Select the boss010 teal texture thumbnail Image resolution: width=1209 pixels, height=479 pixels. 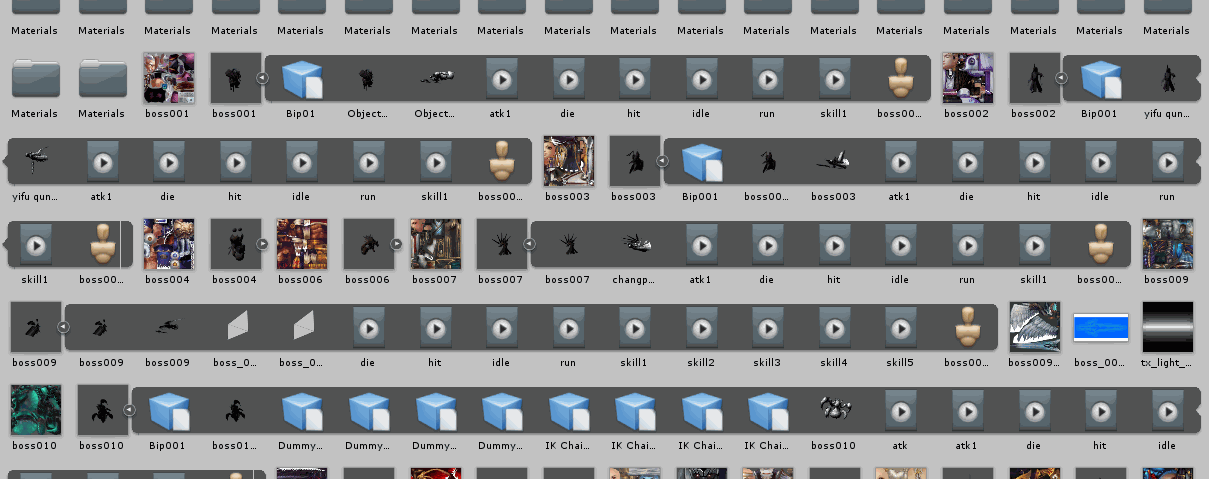[x=36, y=410]
